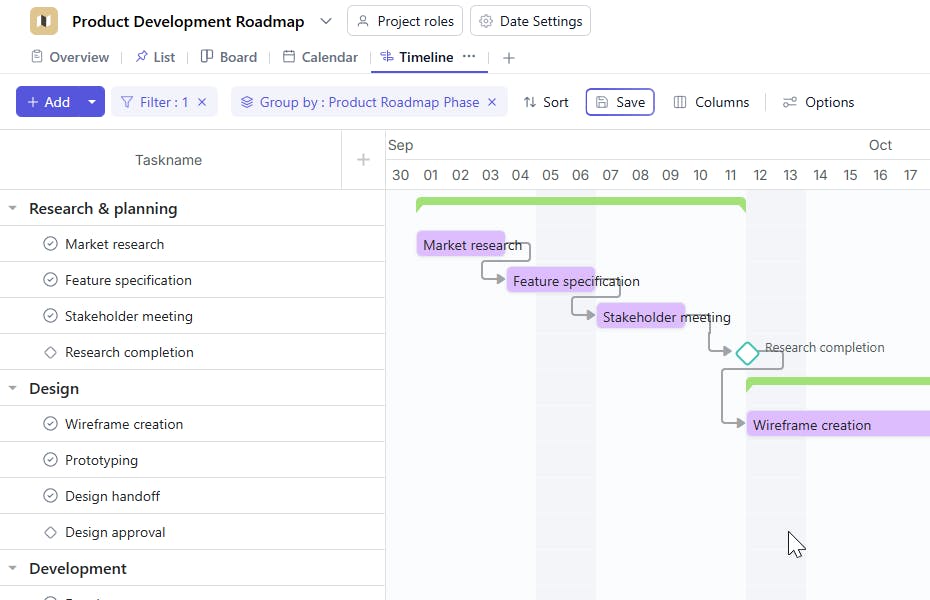
Task: Collapse the Design group
Action: 13,389
